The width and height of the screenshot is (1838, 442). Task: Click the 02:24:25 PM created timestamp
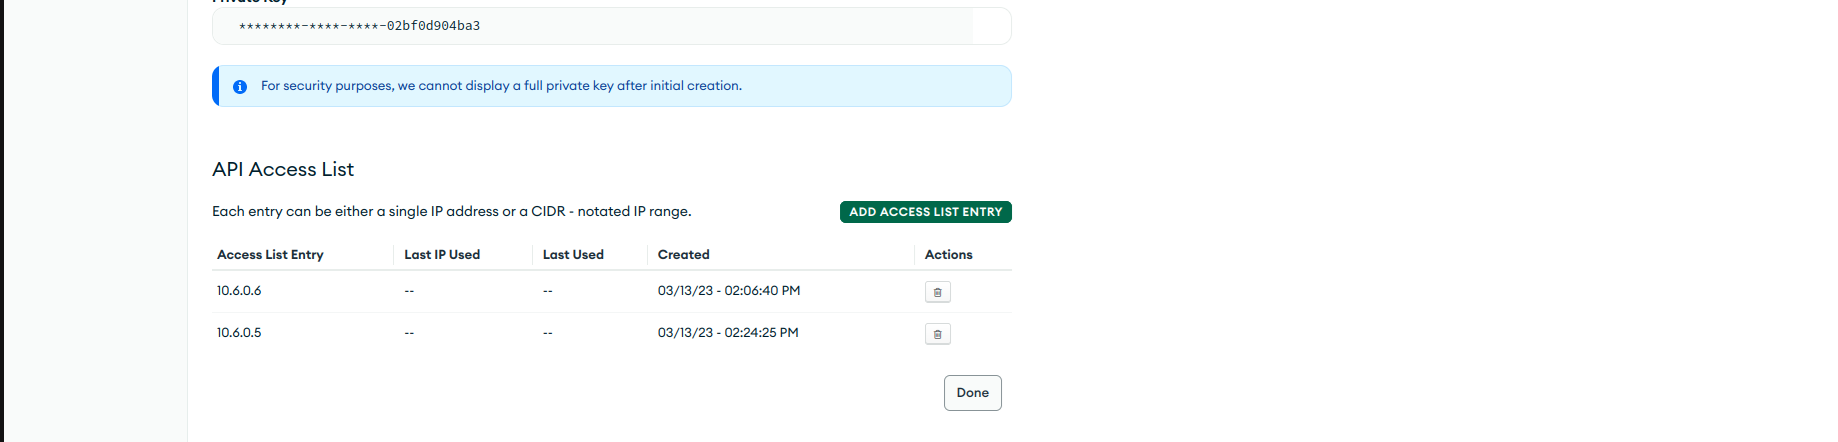coord(728,333)
